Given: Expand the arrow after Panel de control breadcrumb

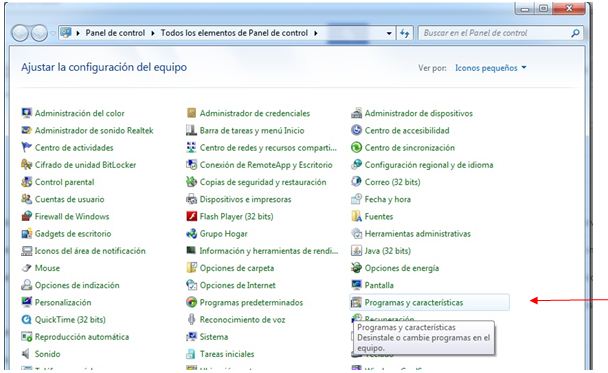Looking at the screenshot, I should 153,33.
